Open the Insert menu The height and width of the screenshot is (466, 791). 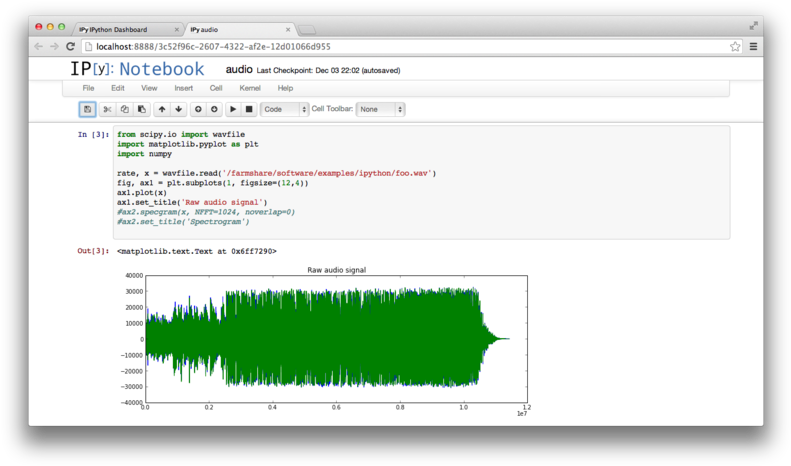pos(183,88)
